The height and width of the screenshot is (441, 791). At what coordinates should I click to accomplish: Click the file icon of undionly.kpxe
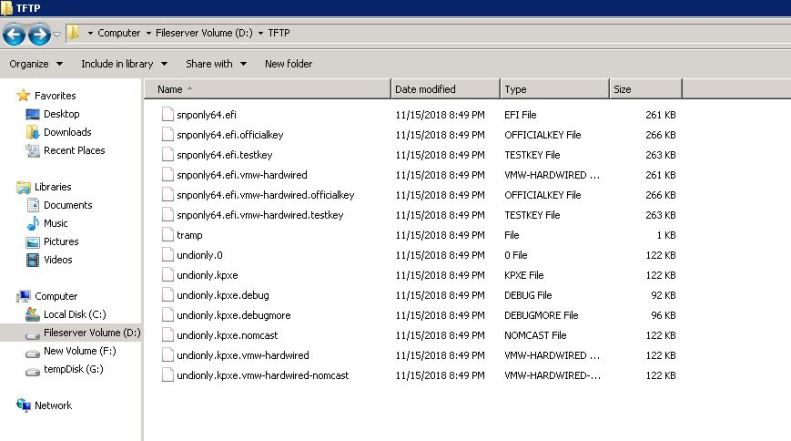click(x=167, y=275)
